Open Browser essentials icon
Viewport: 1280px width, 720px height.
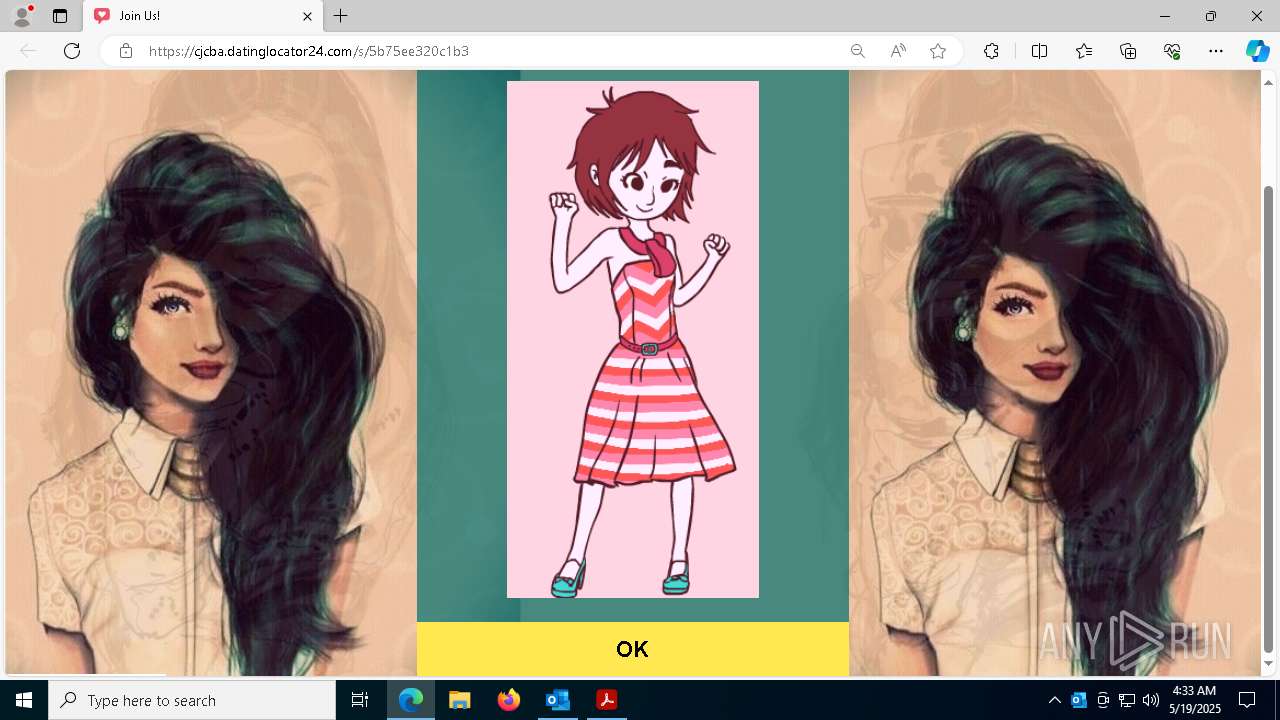(1172, 51)
